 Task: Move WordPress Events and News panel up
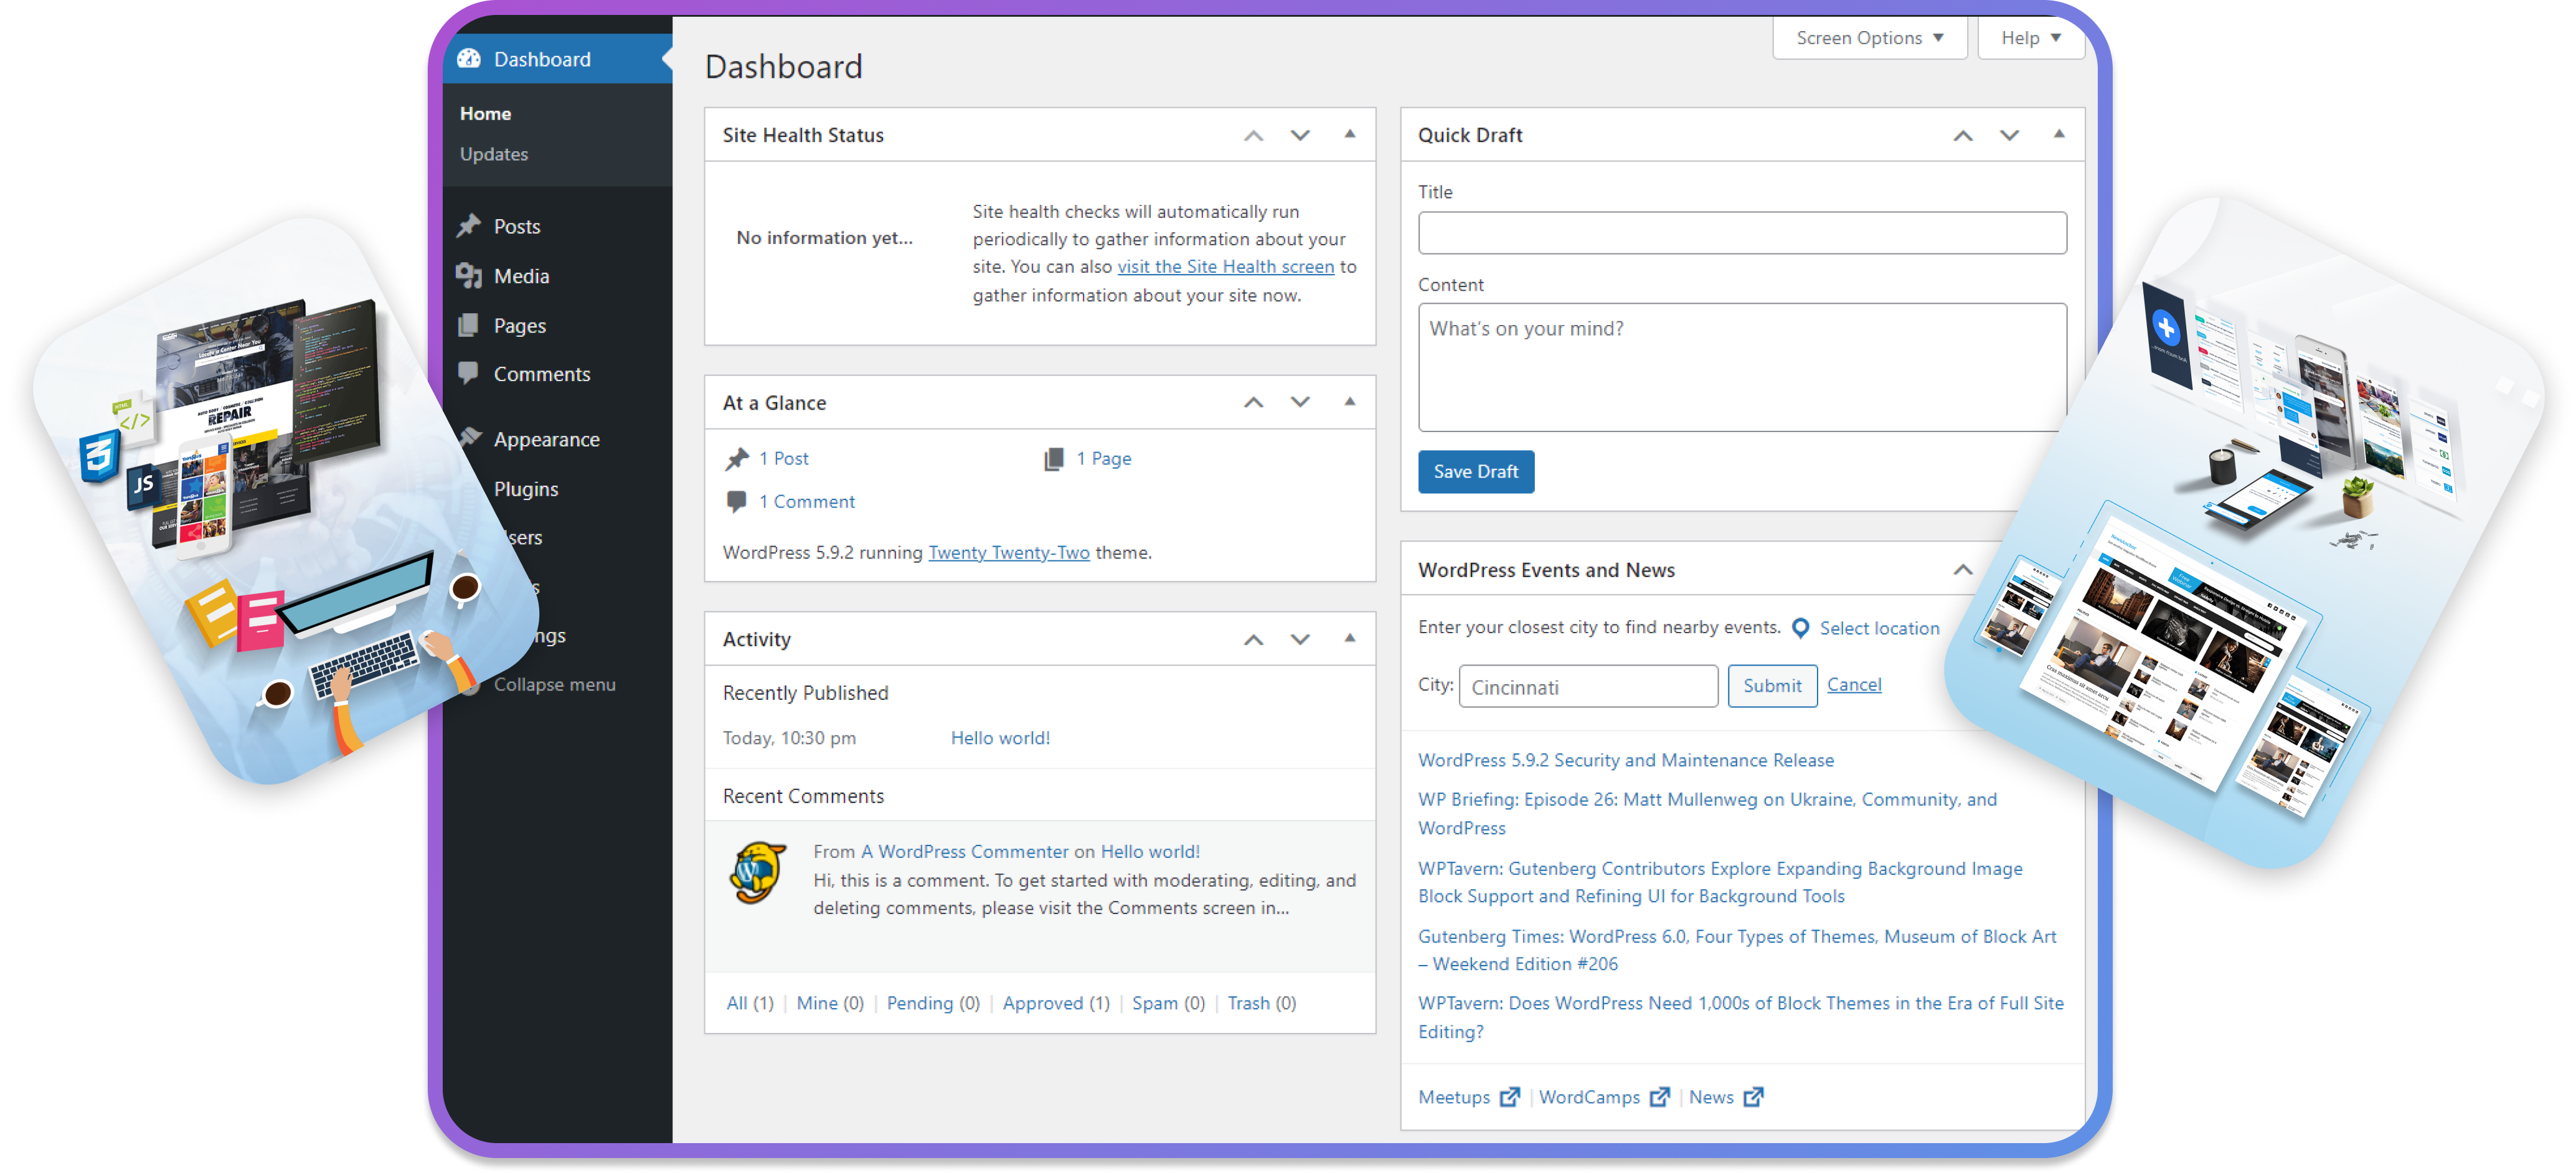[1963, 570]
